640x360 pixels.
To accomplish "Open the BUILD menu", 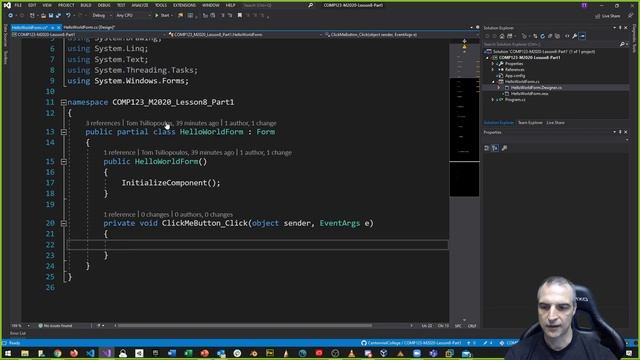I will [x=86, y=5].
